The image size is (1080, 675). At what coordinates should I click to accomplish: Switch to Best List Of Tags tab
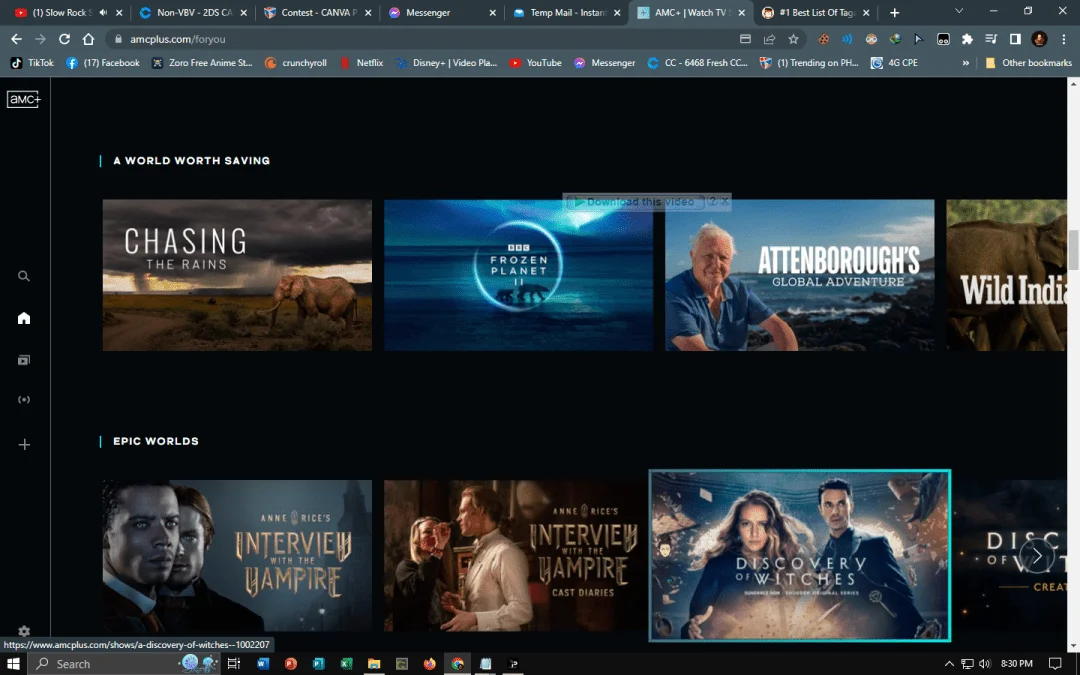(815, 12)
